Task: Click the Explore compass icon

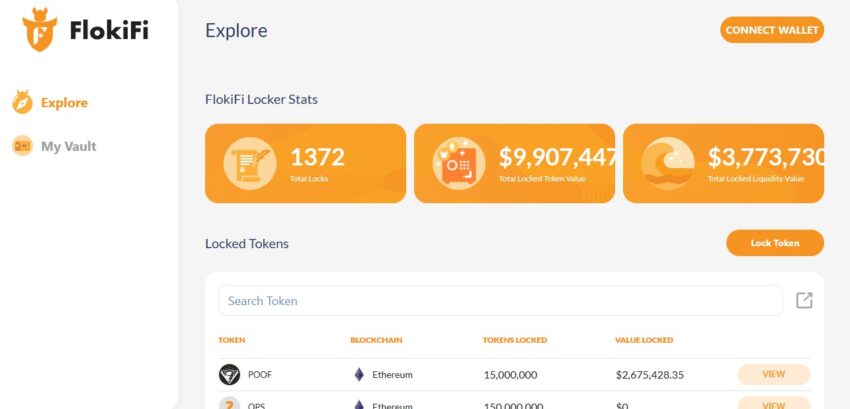Action: (x=22, y=102)
